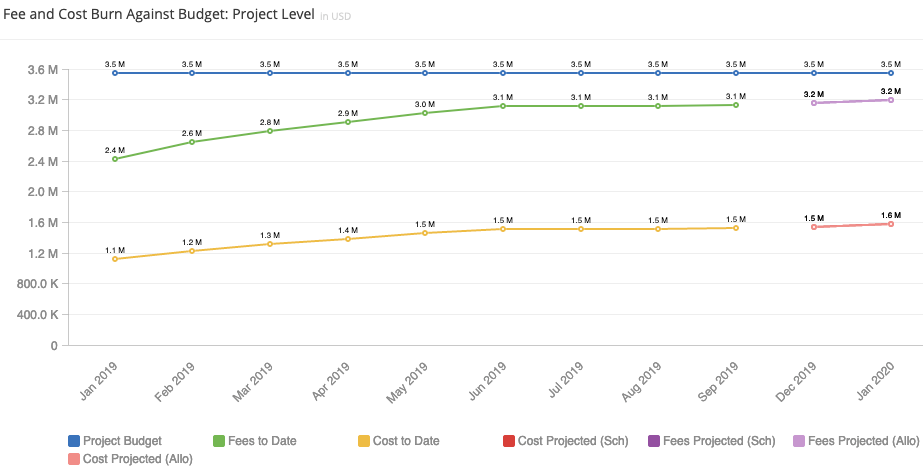Click Cost to Date point at Apr 2019
The image size is (923, 469).
(348, 239)
